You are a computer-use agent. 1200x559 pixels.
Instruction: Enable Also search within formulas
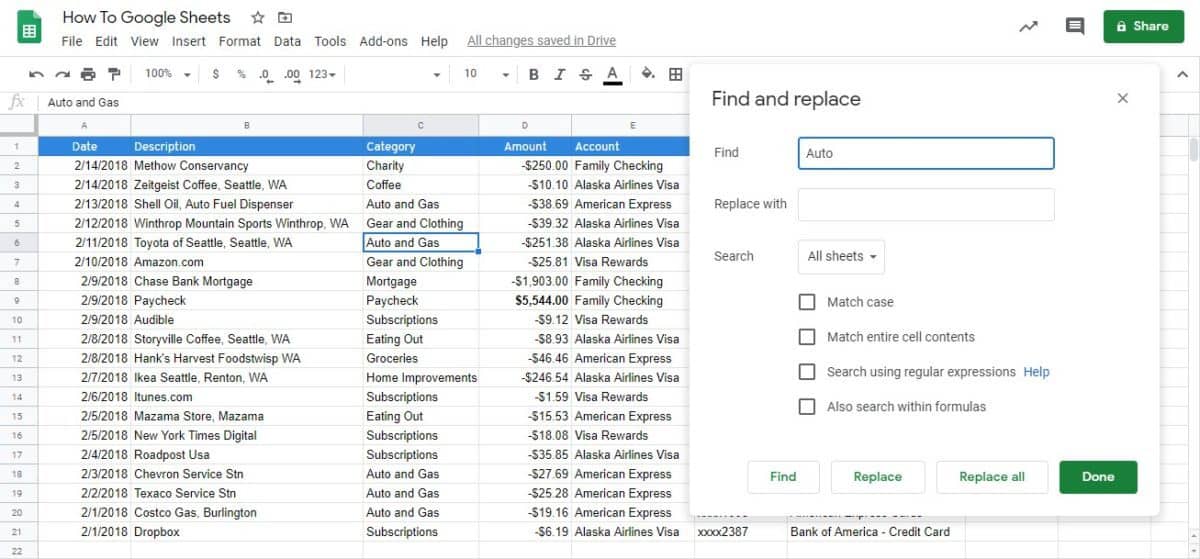[x=807, y=407]
